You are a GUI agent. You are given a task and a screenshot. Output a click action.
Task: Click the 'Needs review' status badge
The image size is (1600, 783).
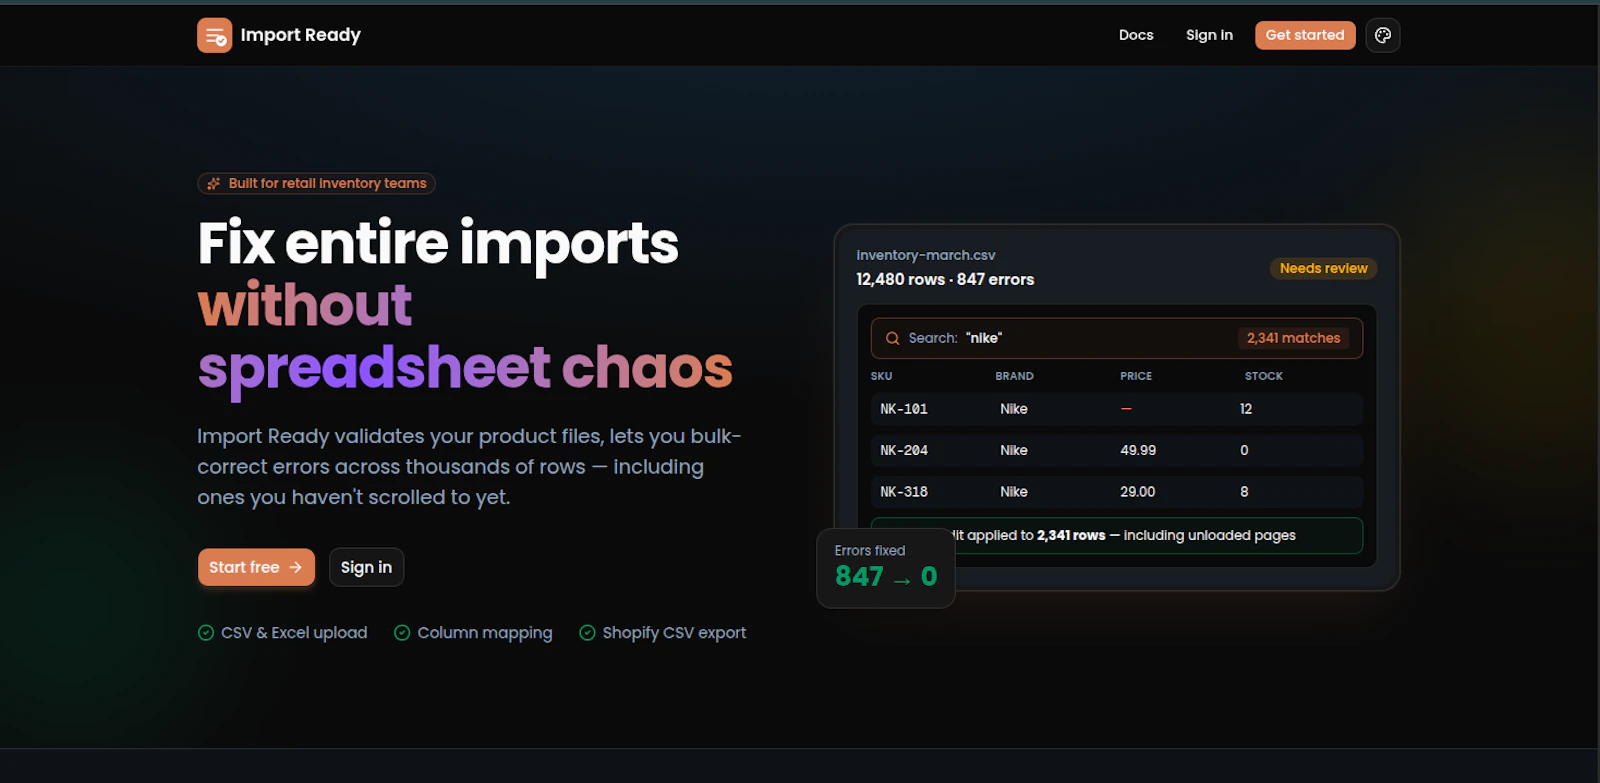[x=1323, y=268]
